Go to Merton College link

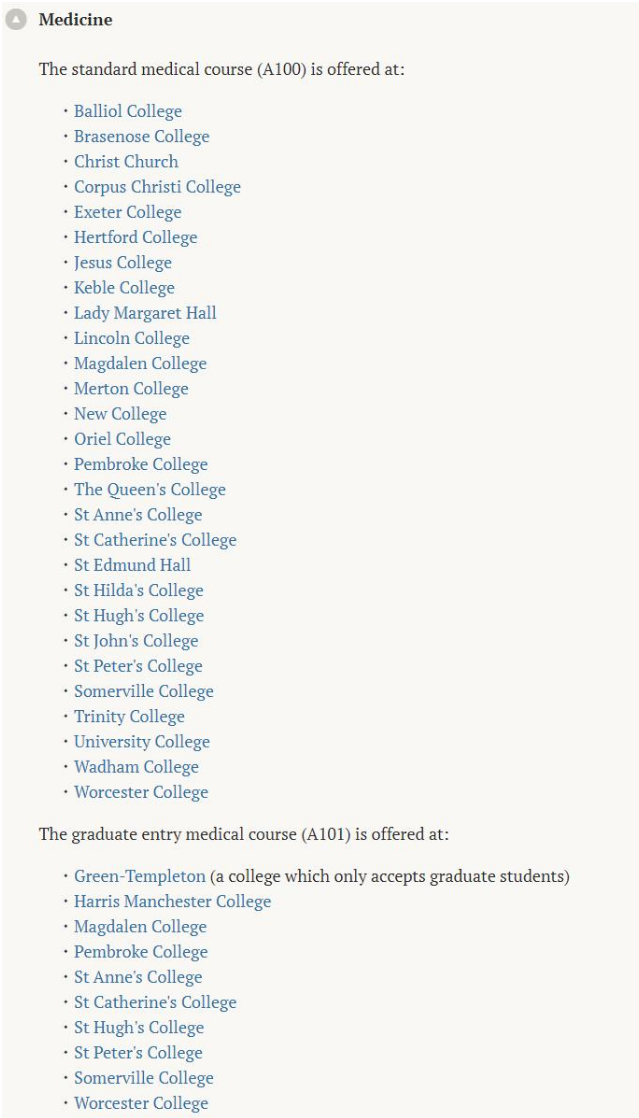click(131, 389)
